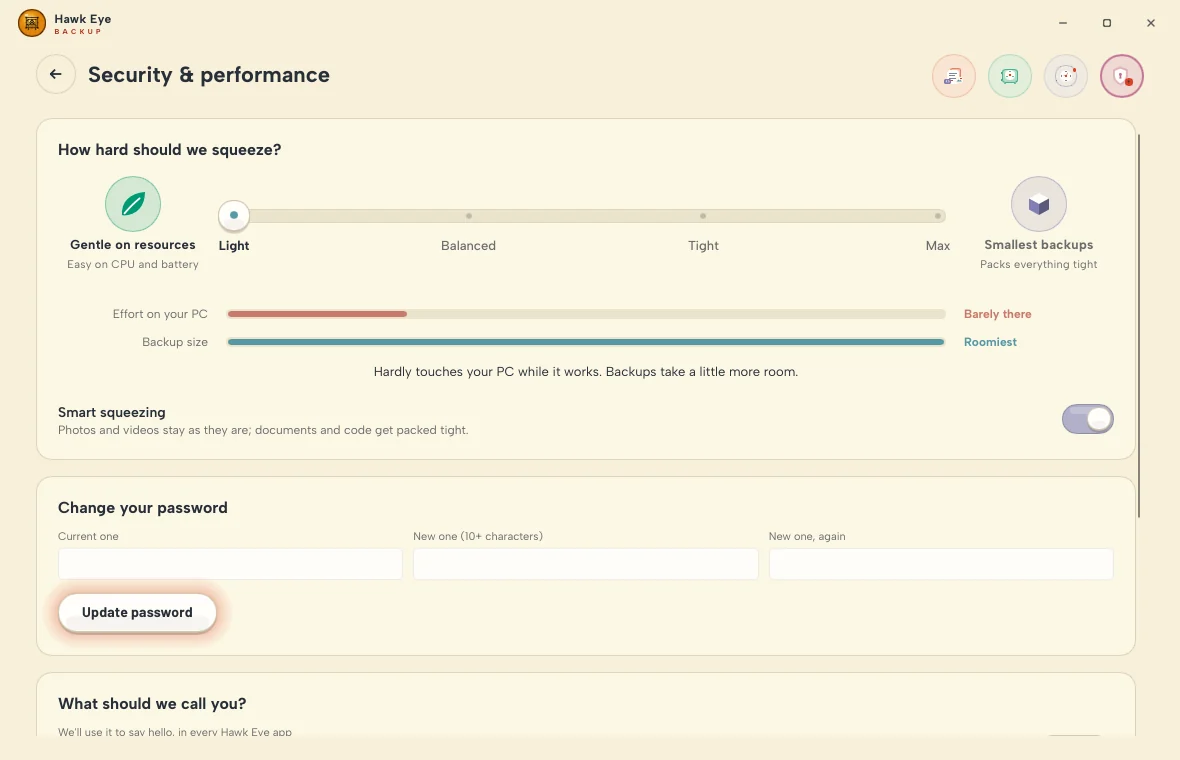This screenshot has height=760, width=1180.
Task: Focus the Current one password field
Action: (x=230, y=564)
